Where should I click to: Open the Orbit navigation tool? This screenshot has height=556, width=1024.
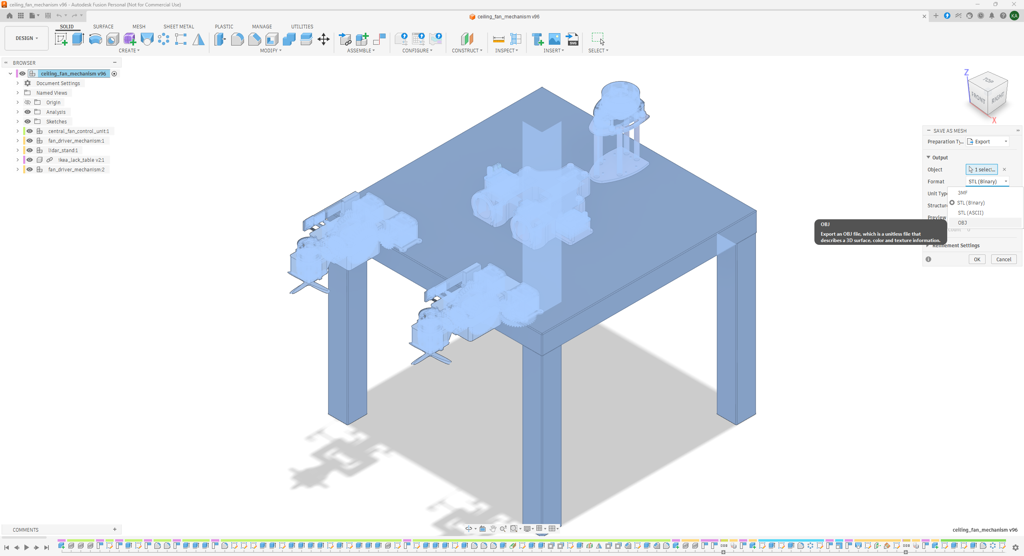pos(469,529)
